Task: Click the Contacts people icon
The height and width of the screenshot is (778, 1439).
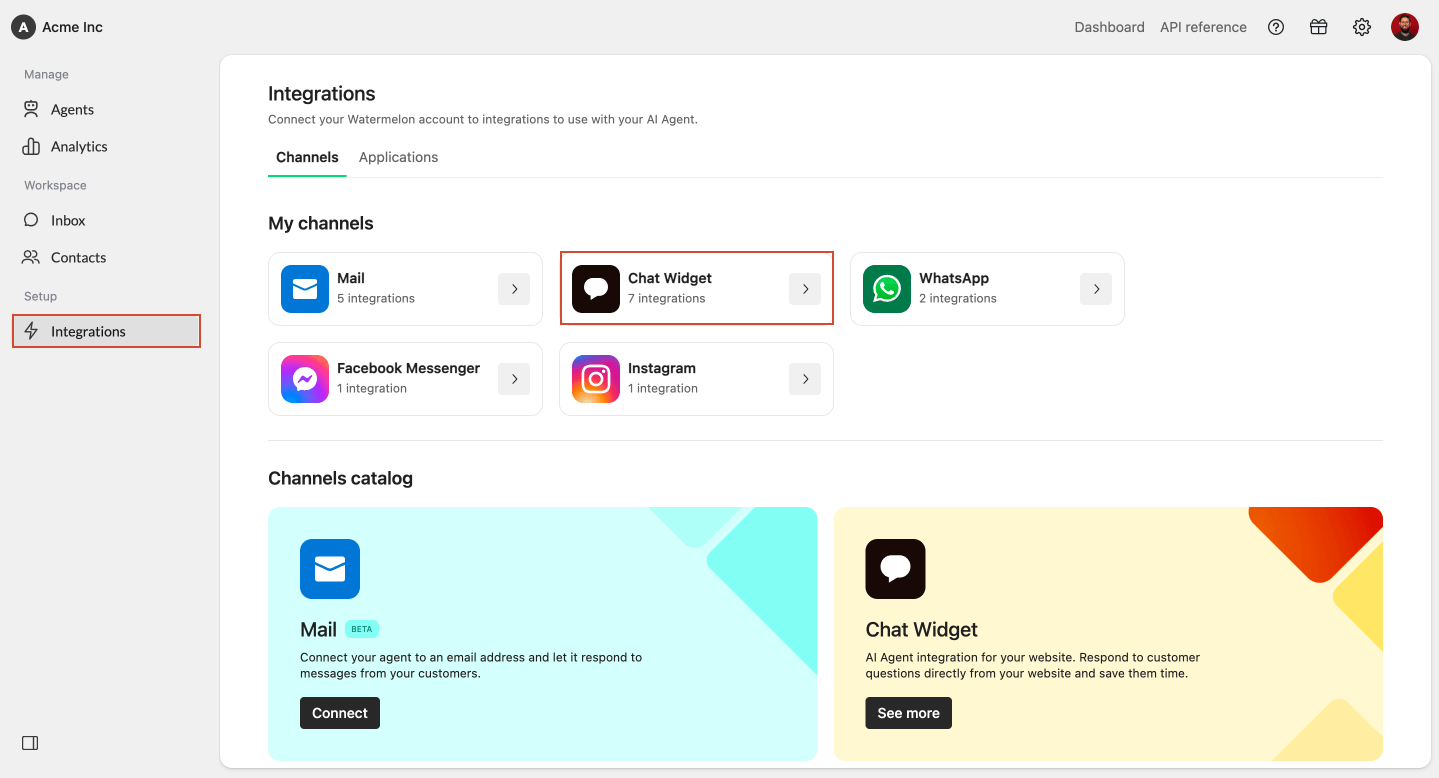Action: (31, 257)
